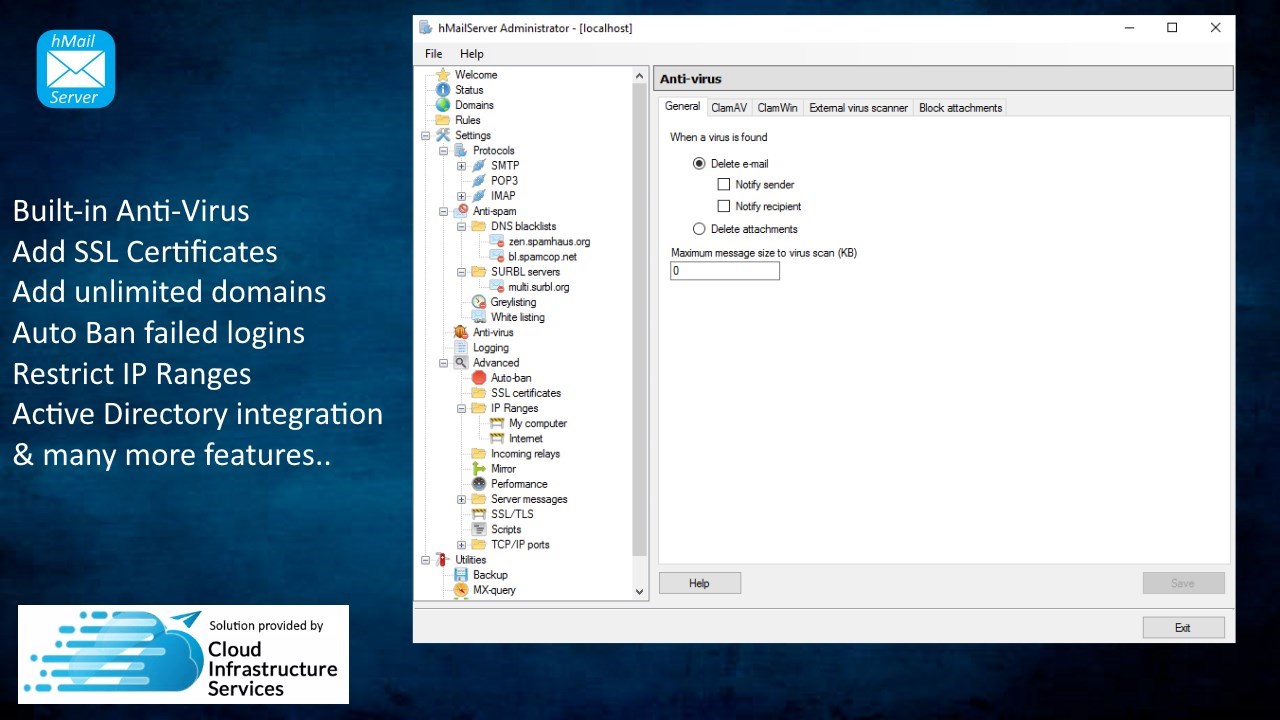Click the MX-query icon
The image size is (1280, 720).
[461, 590]
